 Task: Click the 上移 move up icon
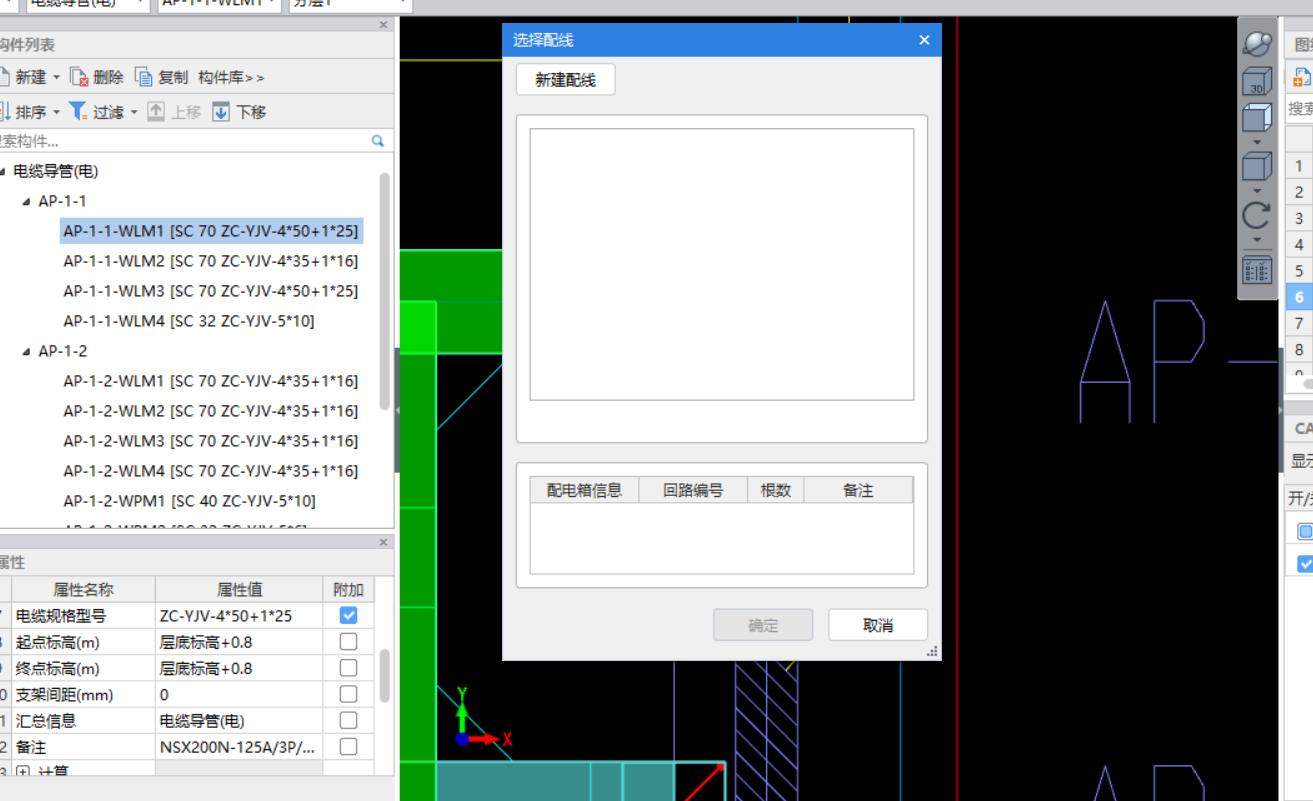click(156, 112)
